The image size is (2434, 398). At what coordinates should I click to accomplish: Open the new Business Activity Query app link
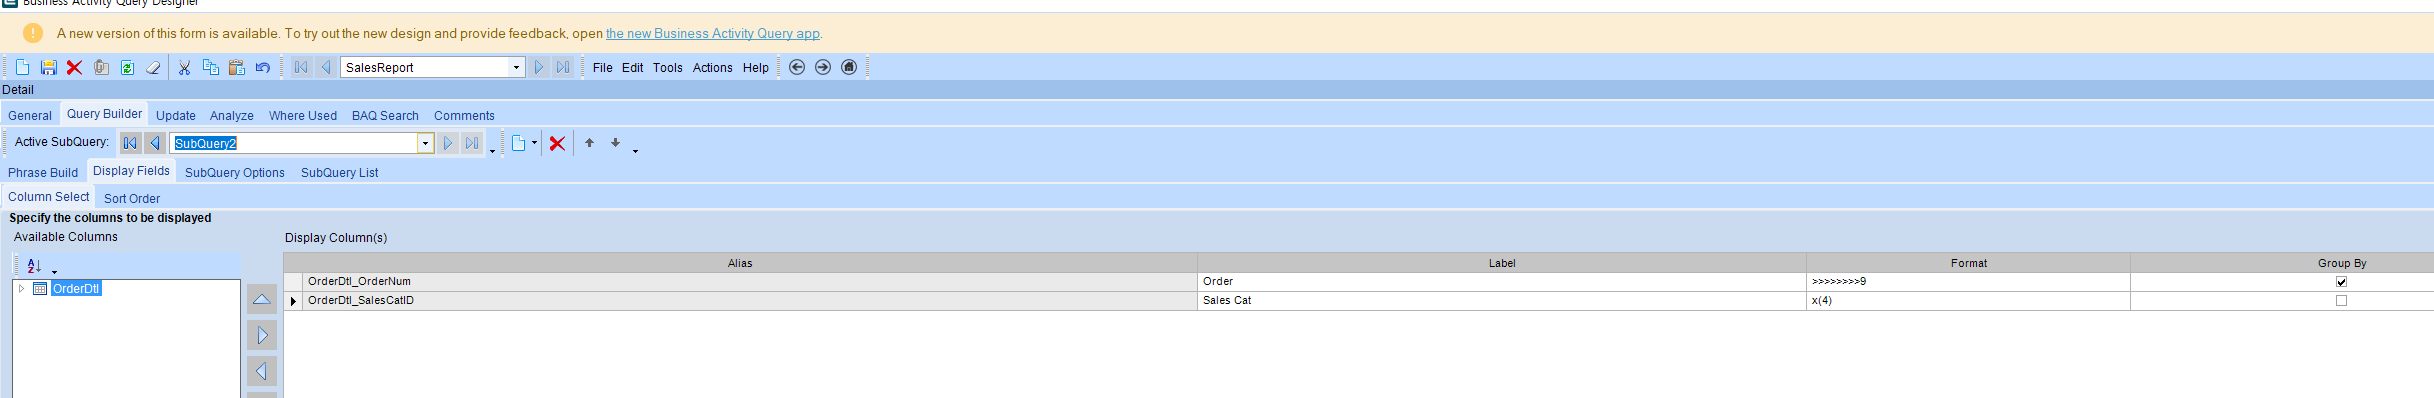(x=713, y=33)
